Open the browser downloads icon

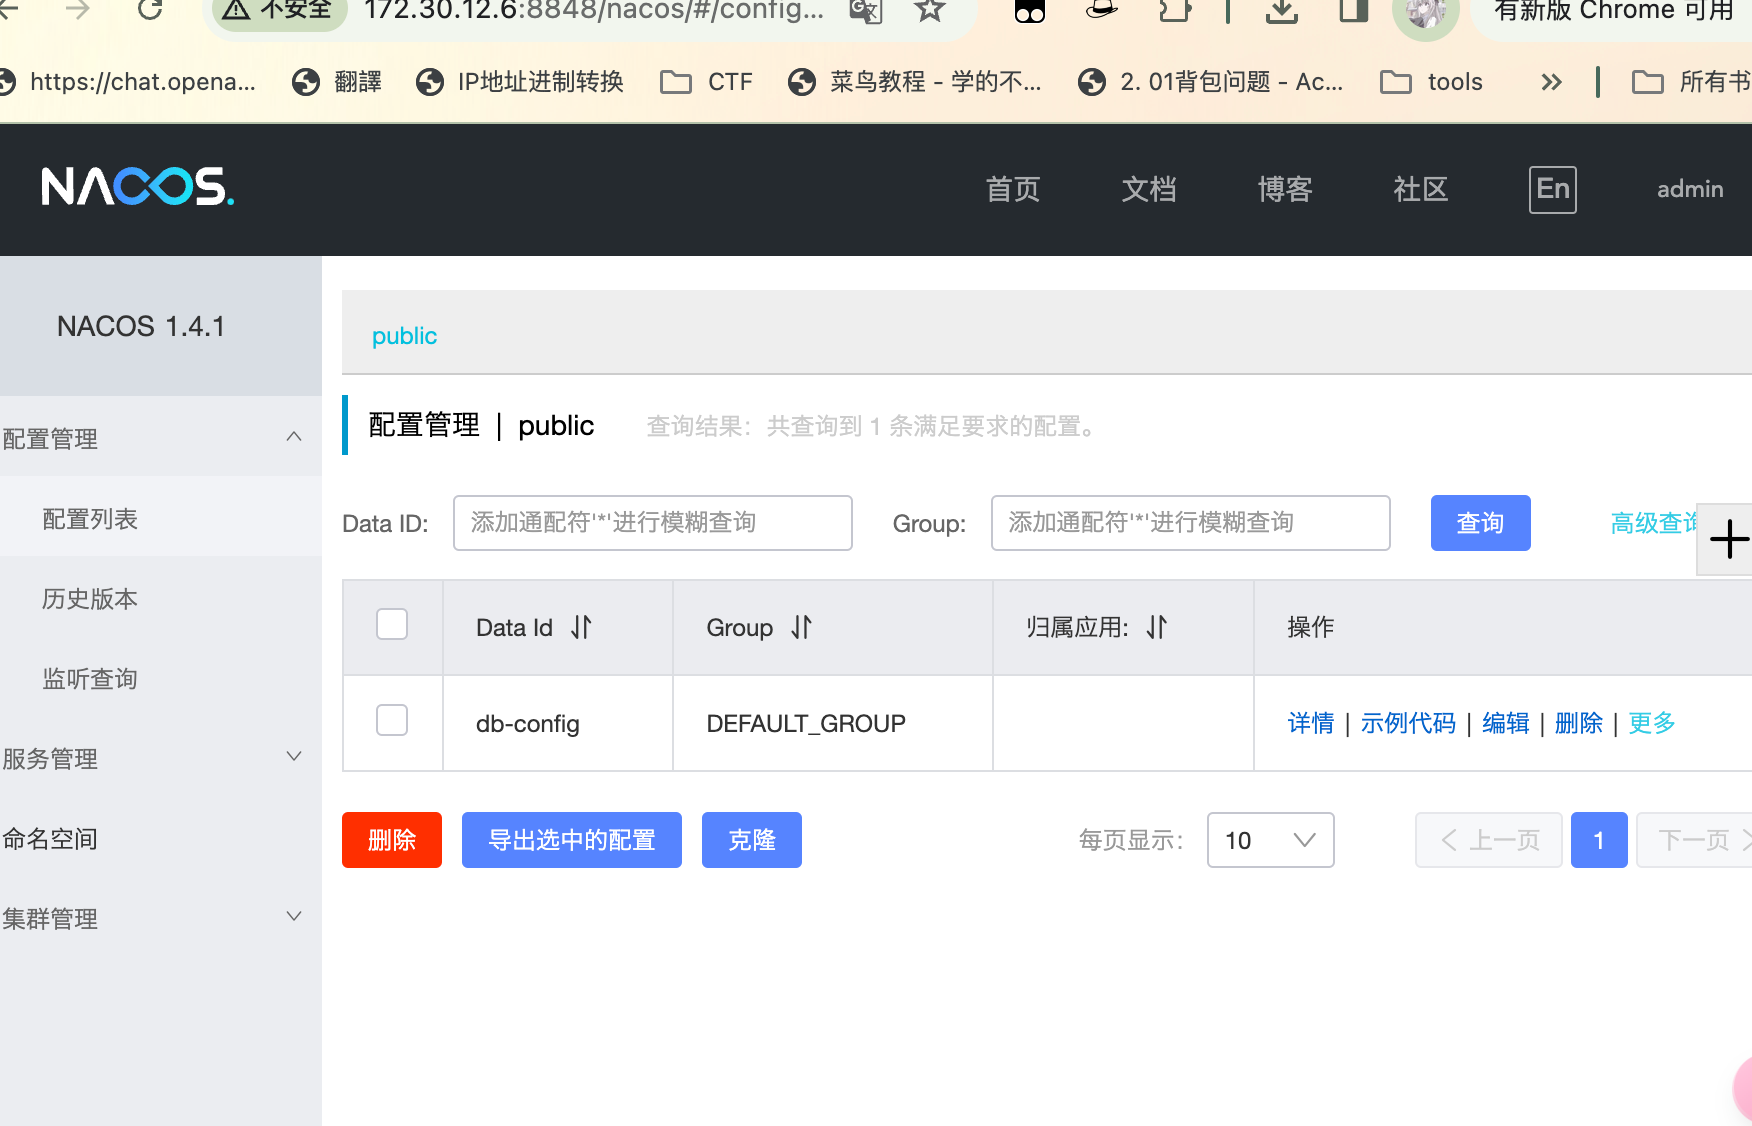(x=1282, y=10)
